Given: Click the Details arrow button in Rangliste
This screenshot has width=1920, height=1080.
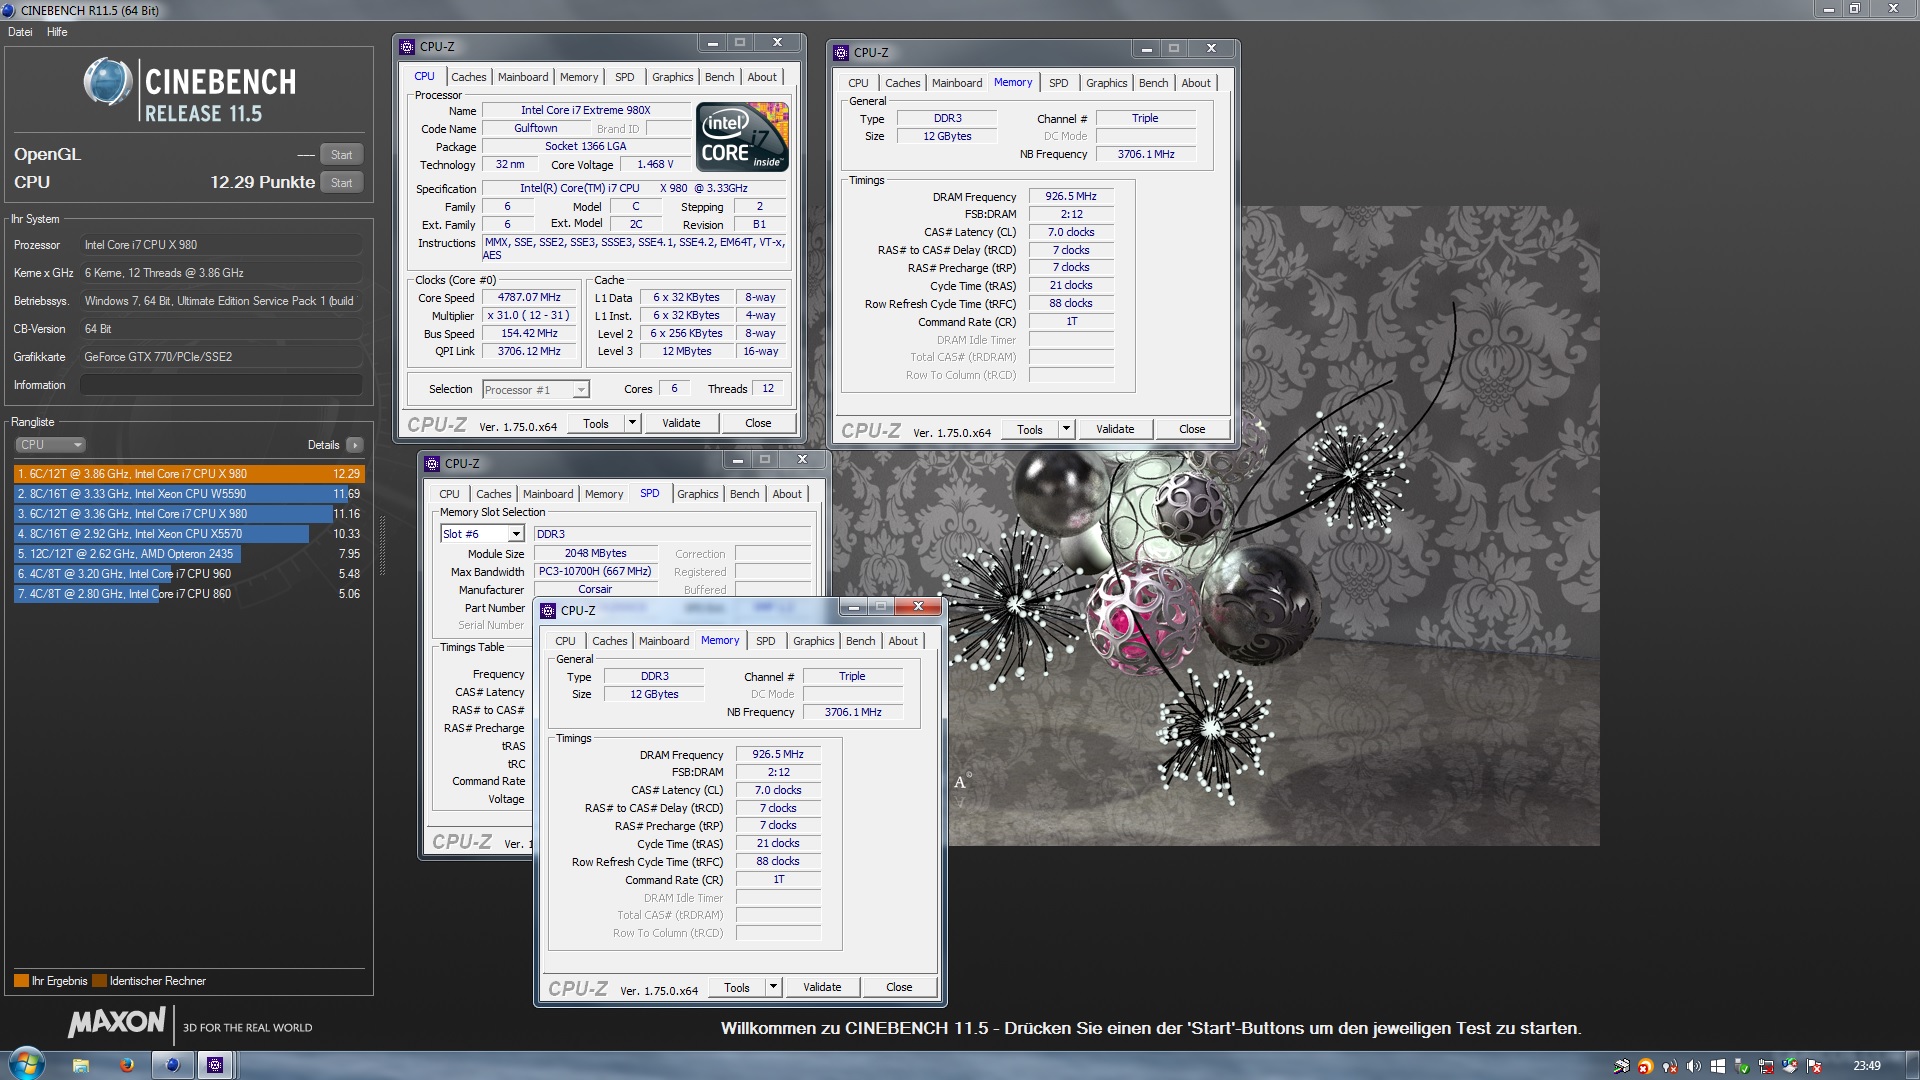Looking at the screenshot, I should click(355, 445).
